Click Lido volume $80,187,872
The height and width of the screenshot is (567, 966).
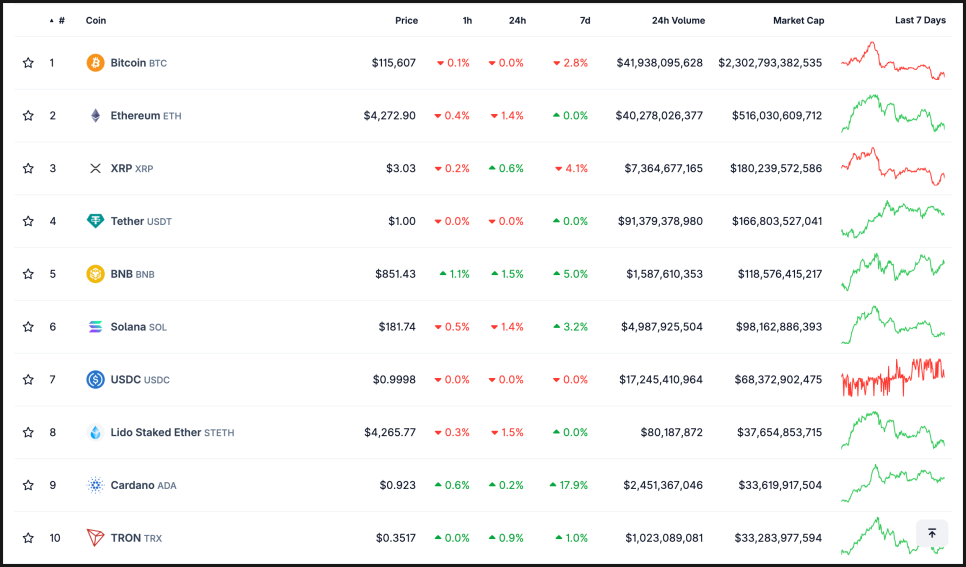tap(672, 433)
